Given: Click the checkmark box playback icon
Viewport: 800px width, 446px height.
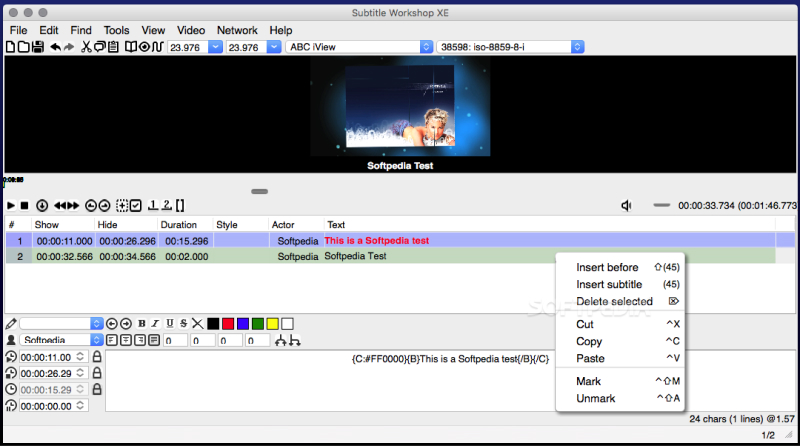Looking at the screenshot, I should pos(136,206).
